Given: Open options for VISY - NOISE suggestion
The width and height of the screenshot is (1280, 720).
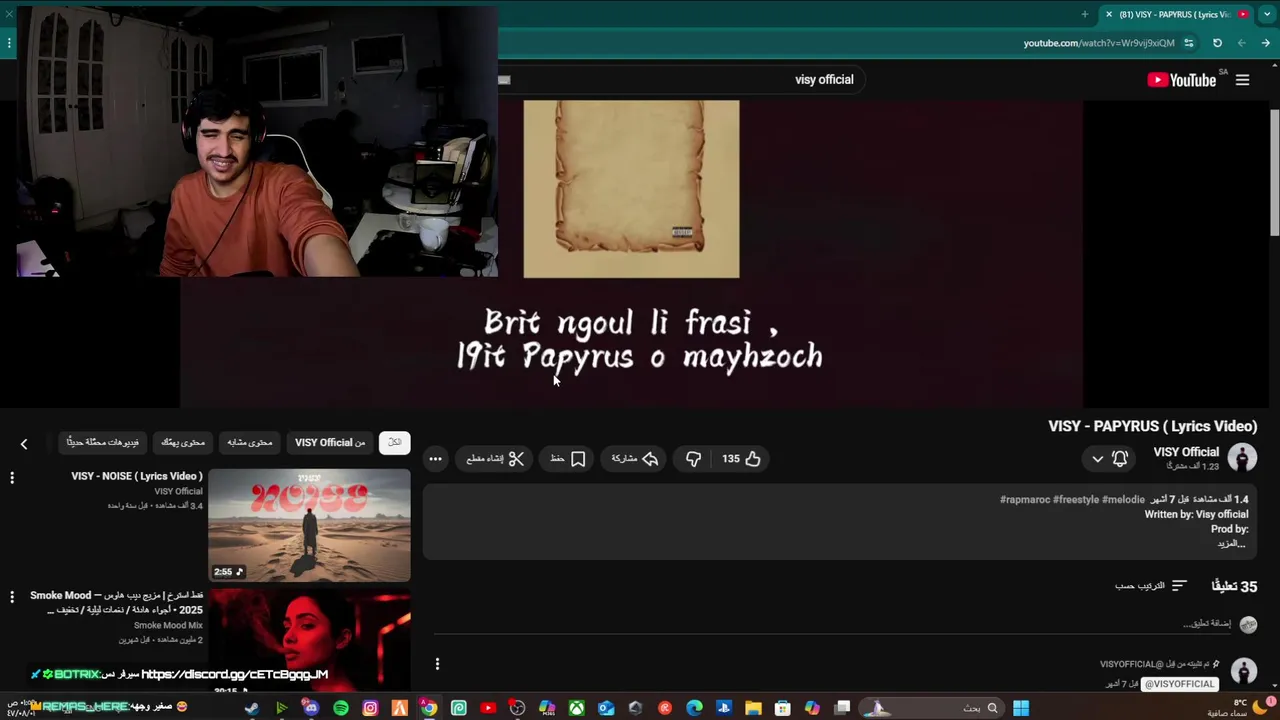Looking at the screenshot, I should click(12, 478).
